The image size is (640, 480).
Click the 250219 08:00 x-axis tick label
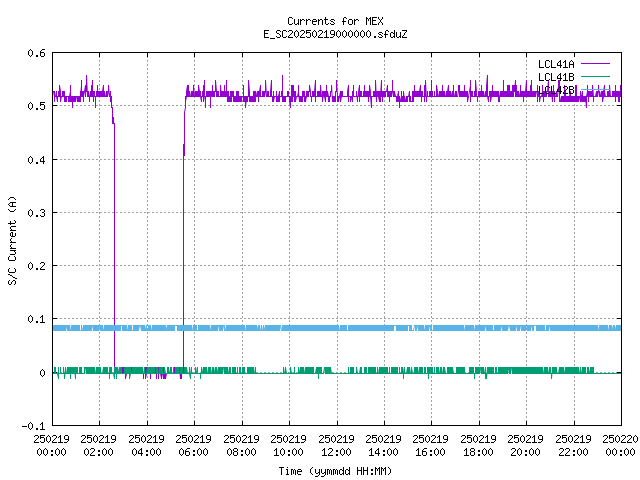241,446
